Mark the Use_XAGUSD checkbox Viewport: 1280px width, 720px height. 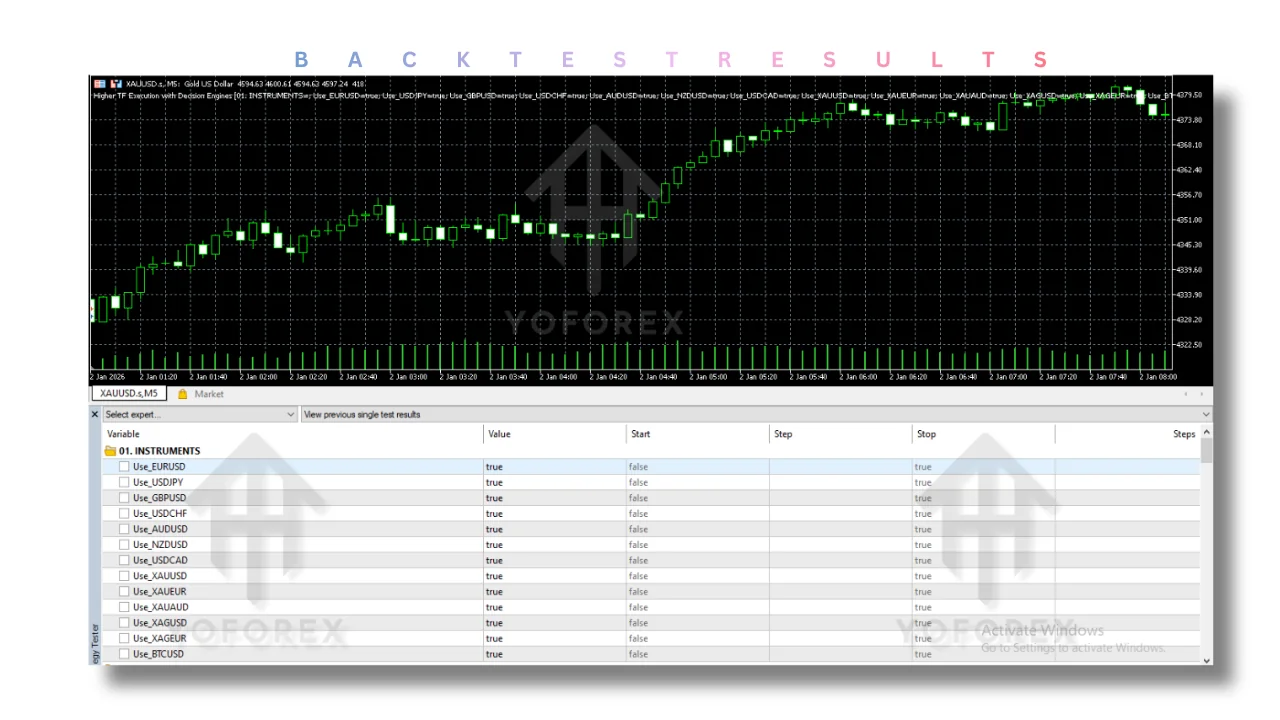coord(124,623)
